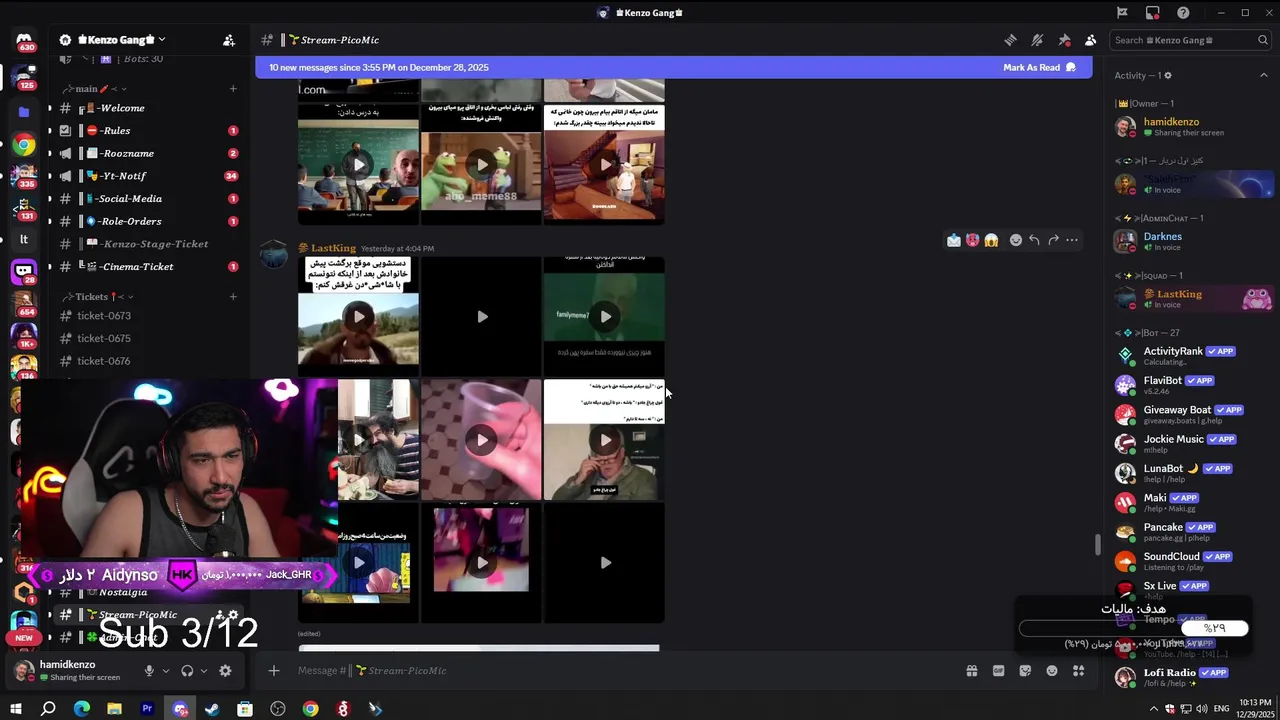Open pinned messages icon

point(1064,40)
